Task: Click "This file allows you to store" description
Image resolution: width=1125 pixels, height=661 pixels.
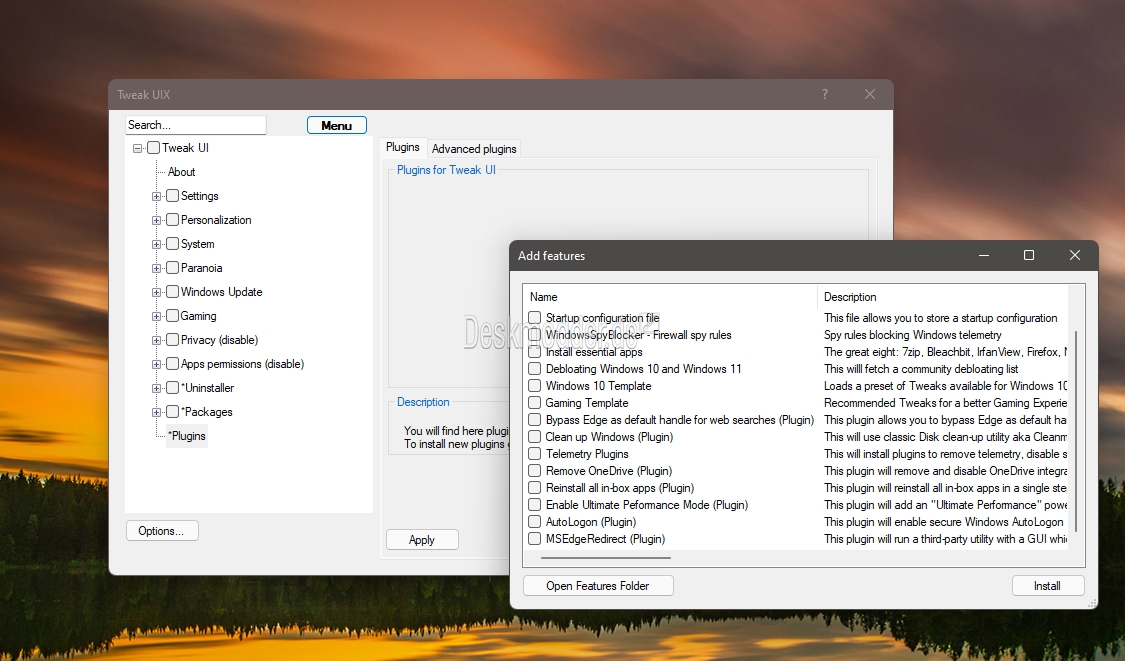Action: click(x=941, y=318)
